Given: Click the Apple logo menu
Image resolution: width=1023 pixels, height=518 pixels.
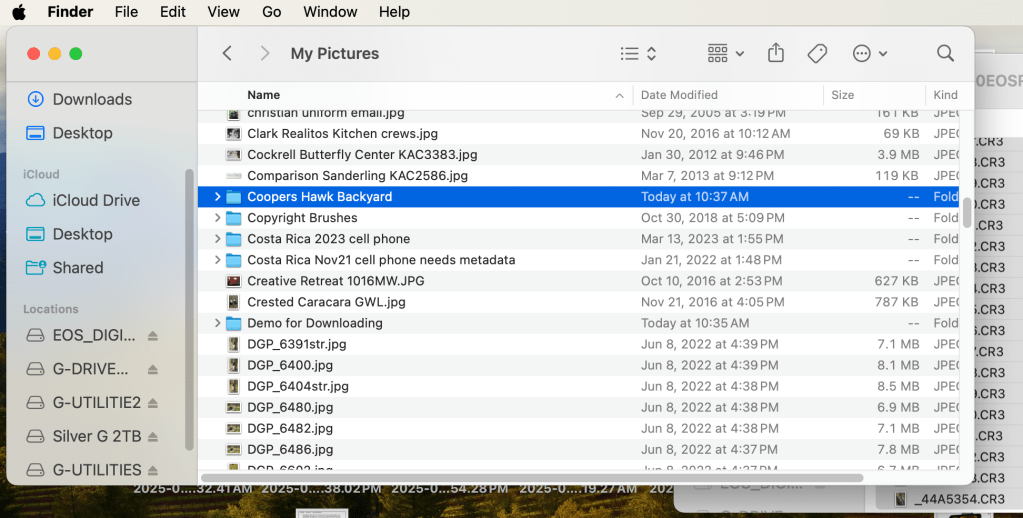Looking at the screenshot, I should pyautogui.click(x=19, y=12).
